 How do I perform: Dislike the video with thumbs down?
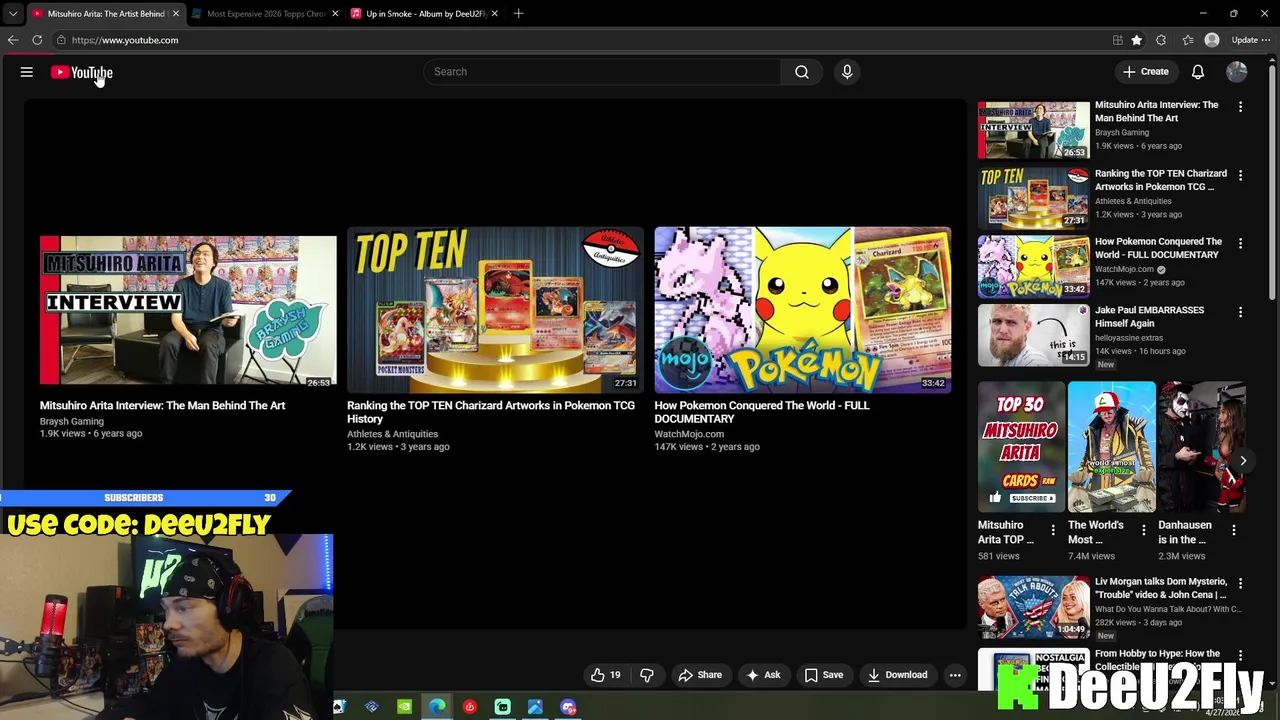coord(647,675)
